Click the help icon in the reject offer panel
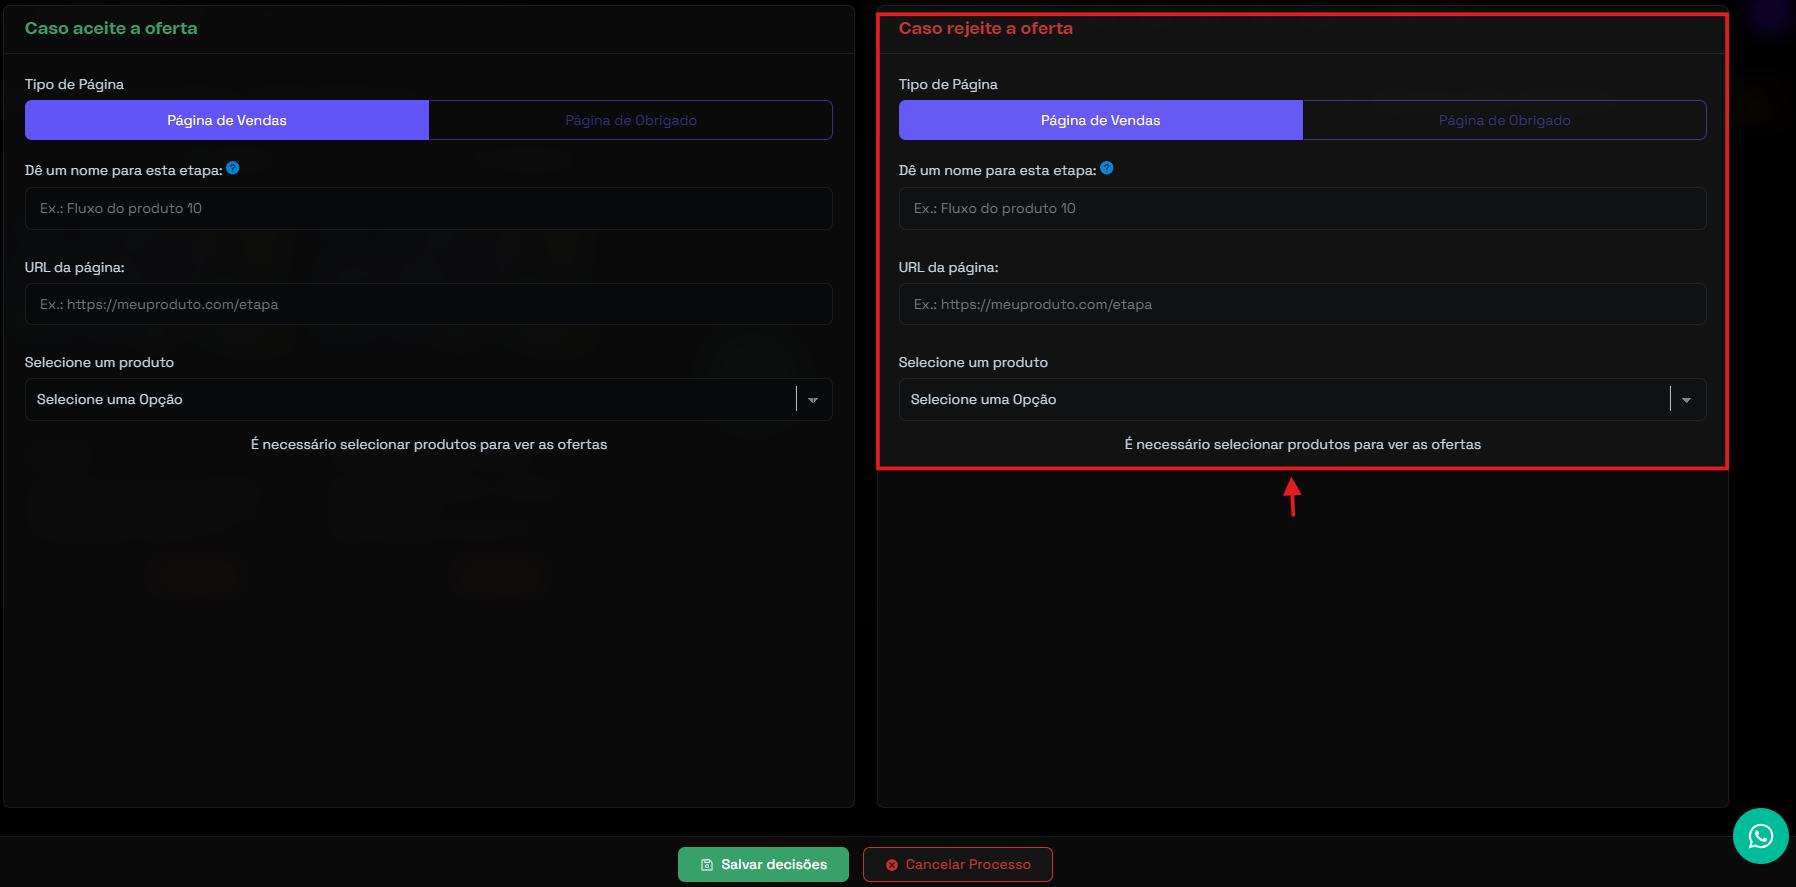1796x887 pixels. click(1107, 168)
